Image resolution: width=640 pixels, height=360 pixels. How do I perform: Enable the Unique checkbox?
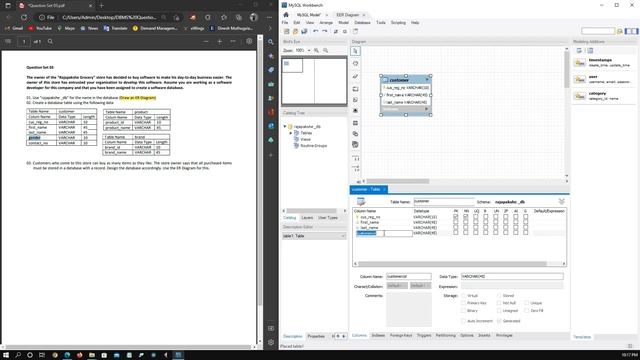pyautogui.click(x=527, y=303)
